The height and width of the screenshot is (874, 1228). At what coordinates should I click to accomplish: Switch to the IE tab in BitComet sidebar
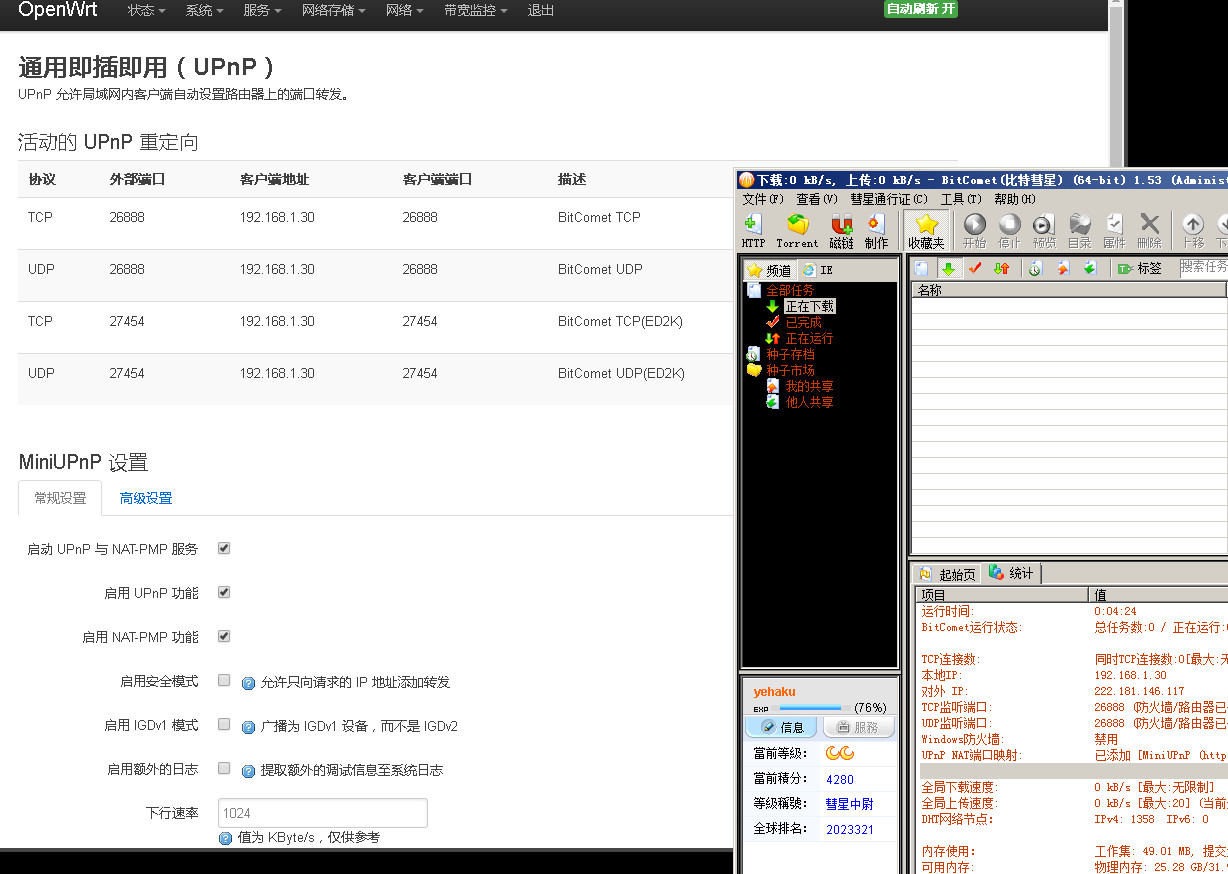pos(818,270)
